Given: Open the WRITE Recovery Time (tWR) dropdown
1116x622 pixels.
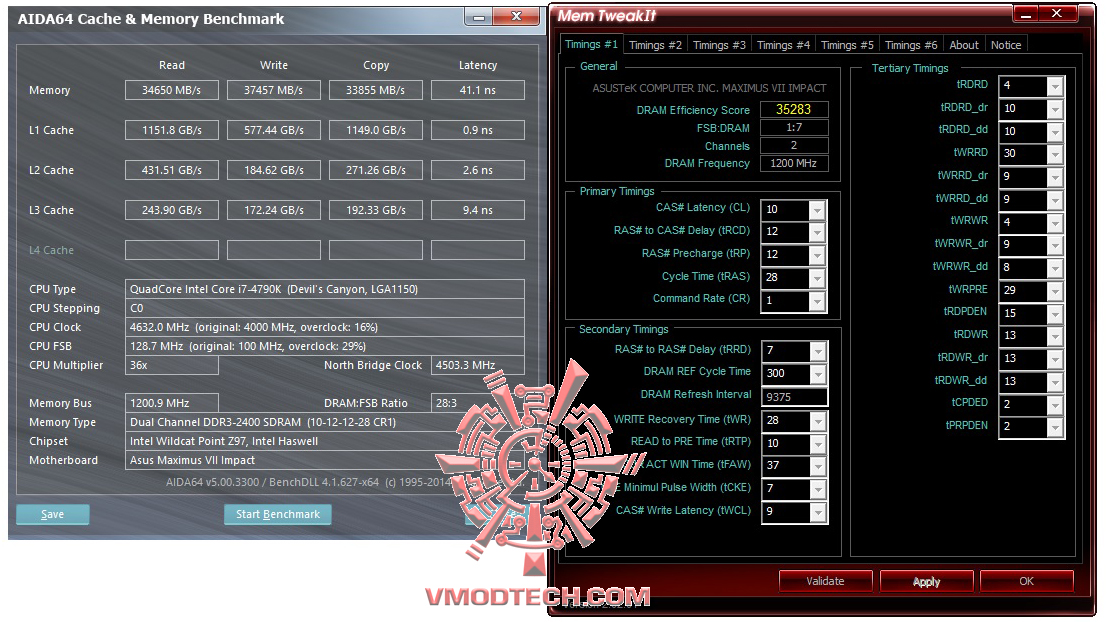Looking at the screenshot, I should click(818, 421).
